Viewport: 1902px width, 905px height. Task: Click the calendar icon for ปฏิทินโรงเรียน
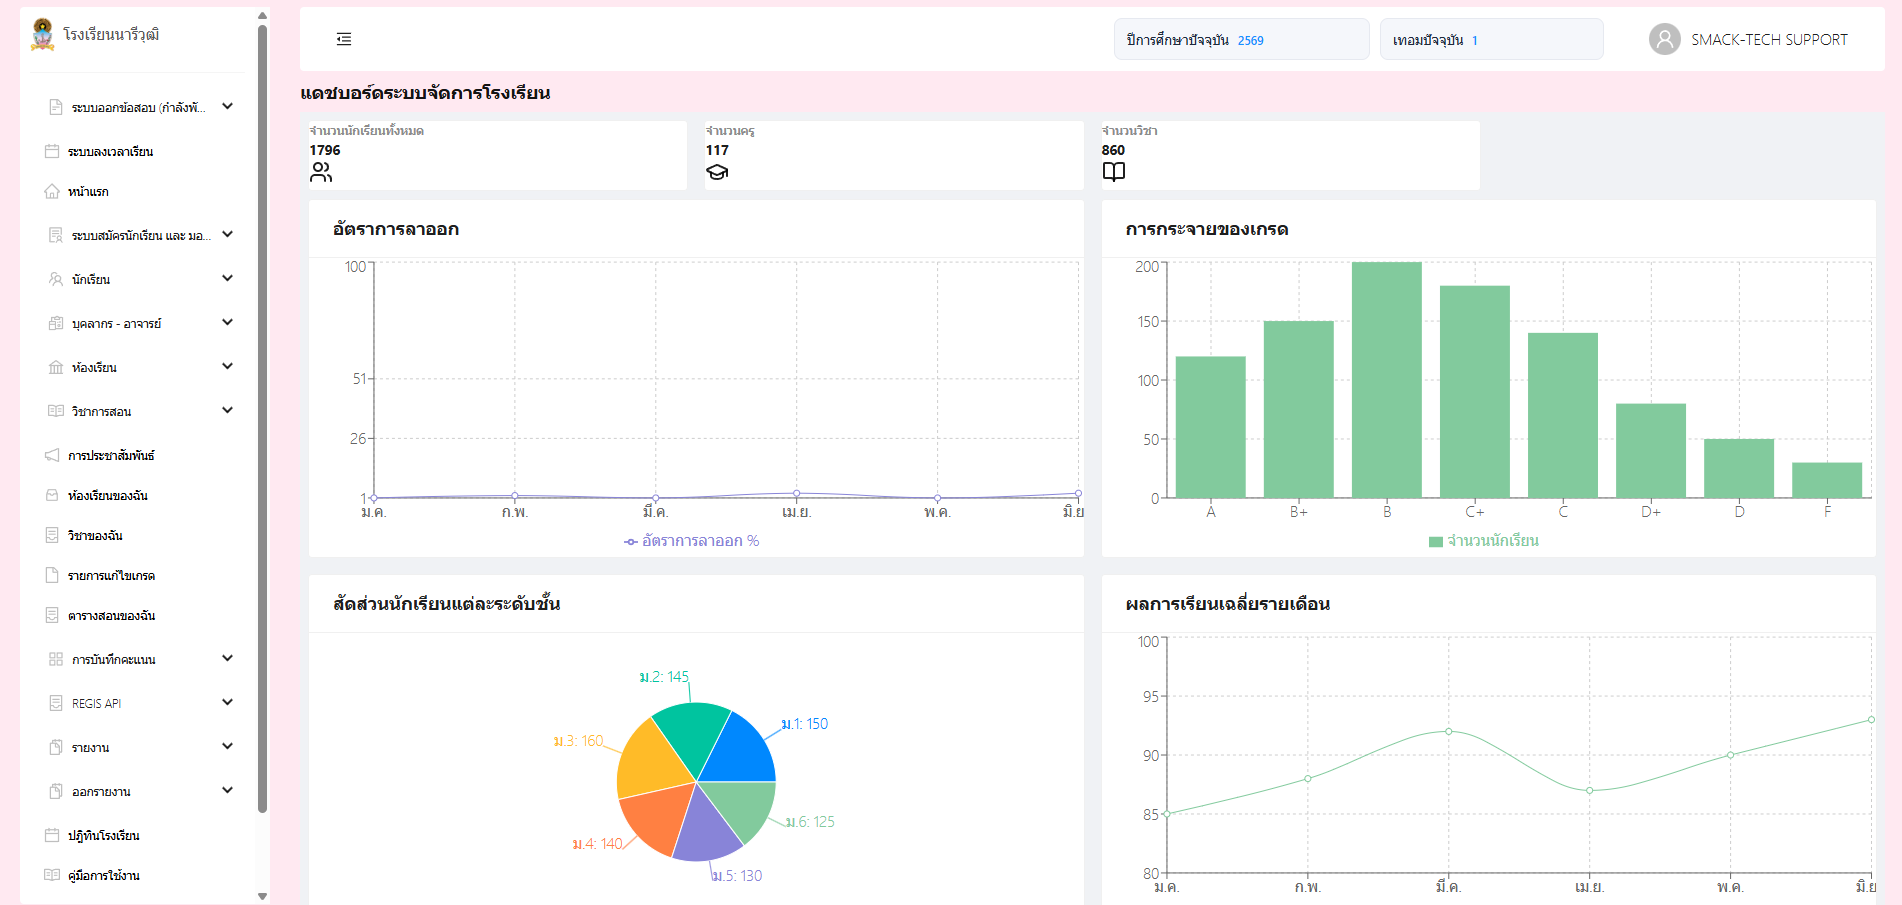tap(52, 835)
